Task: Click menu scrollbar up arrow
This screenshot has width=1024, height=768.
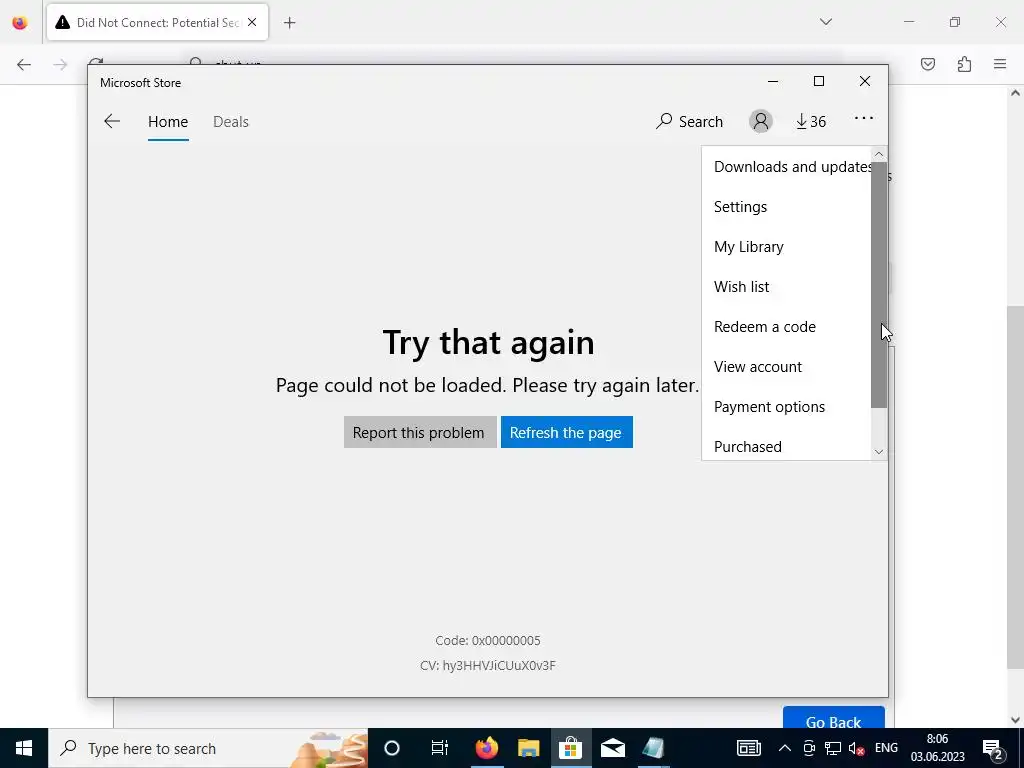Action: coord(879,154)
